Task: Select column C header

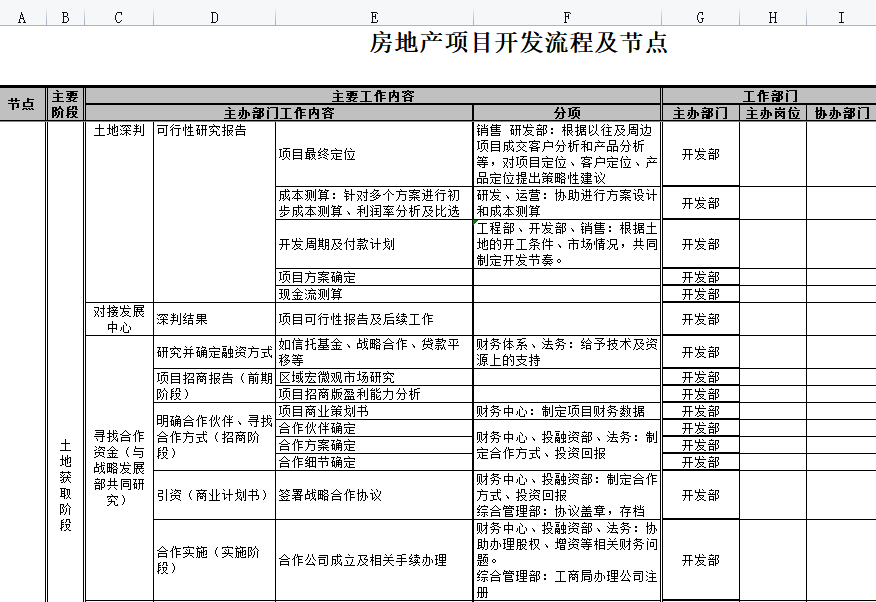Action: 118,18
